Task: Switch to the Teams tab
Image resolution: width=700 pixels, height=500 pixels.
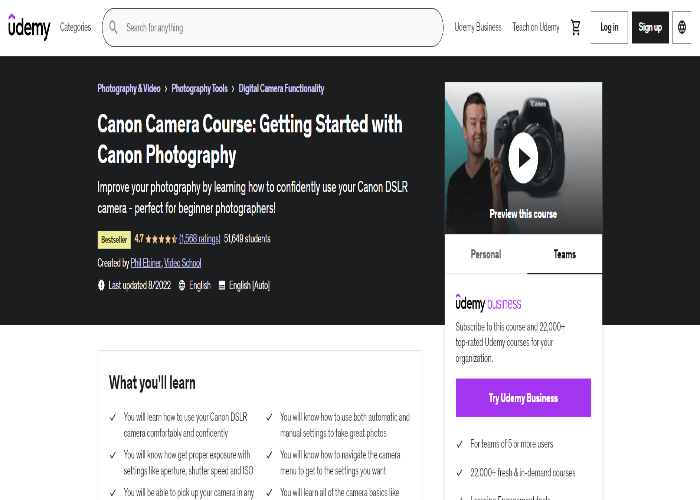Action: [565, 254]
